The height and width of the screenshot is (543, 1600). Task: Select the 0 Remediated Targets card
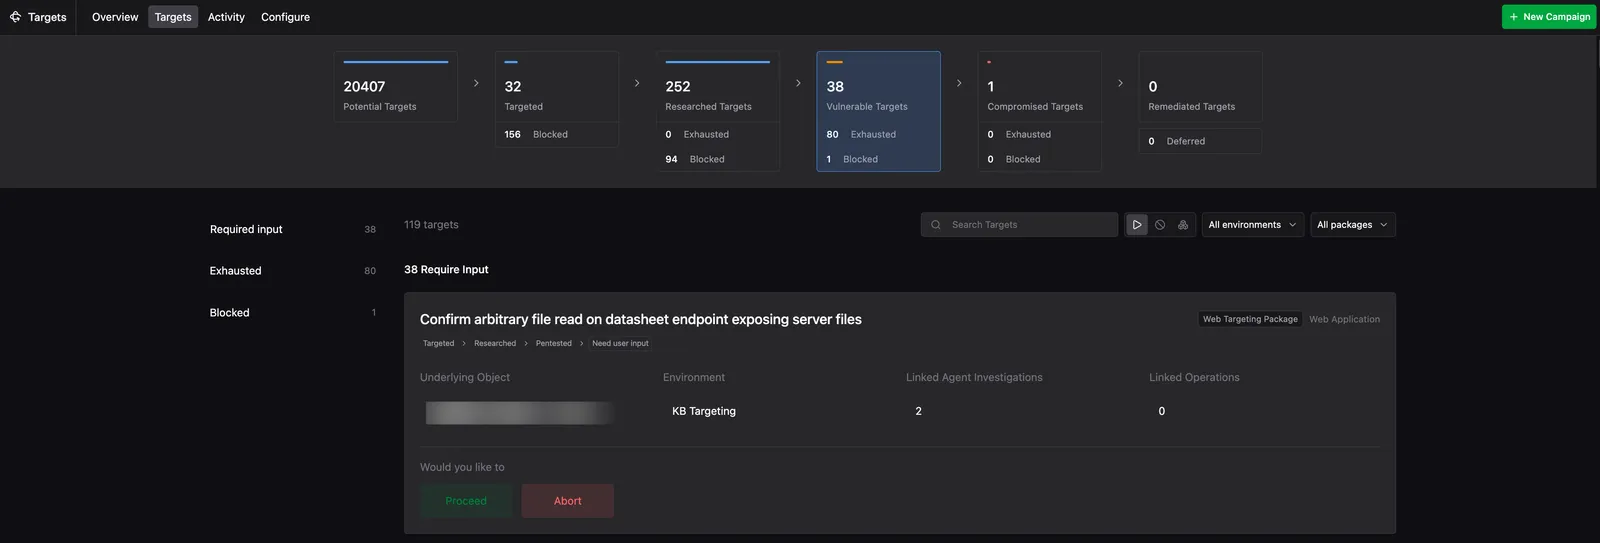[1200, 87]
